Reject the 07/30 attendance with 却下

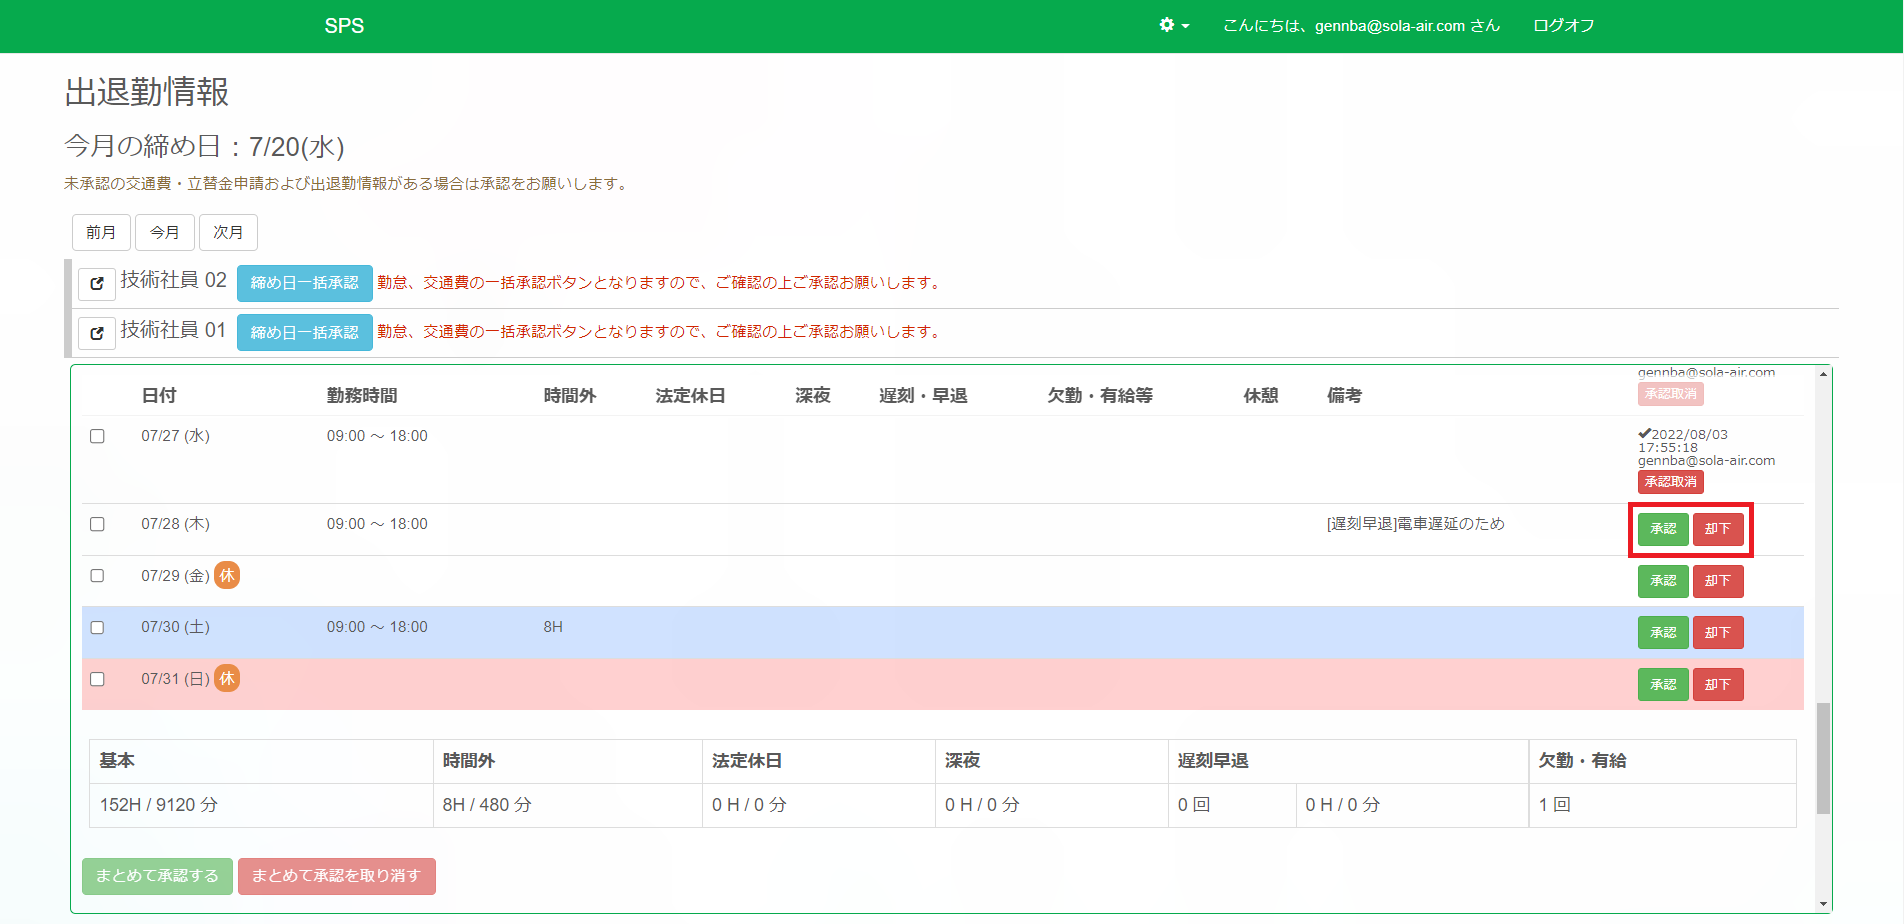[x=1717, y=633]
